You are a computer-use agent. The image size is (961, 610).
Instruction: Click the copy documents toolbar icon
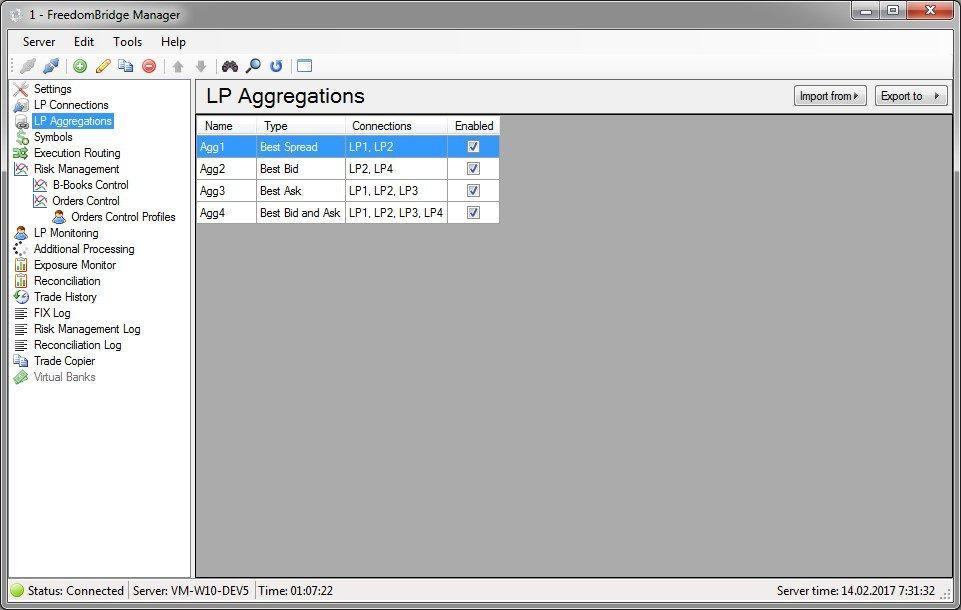coord(126,66)
